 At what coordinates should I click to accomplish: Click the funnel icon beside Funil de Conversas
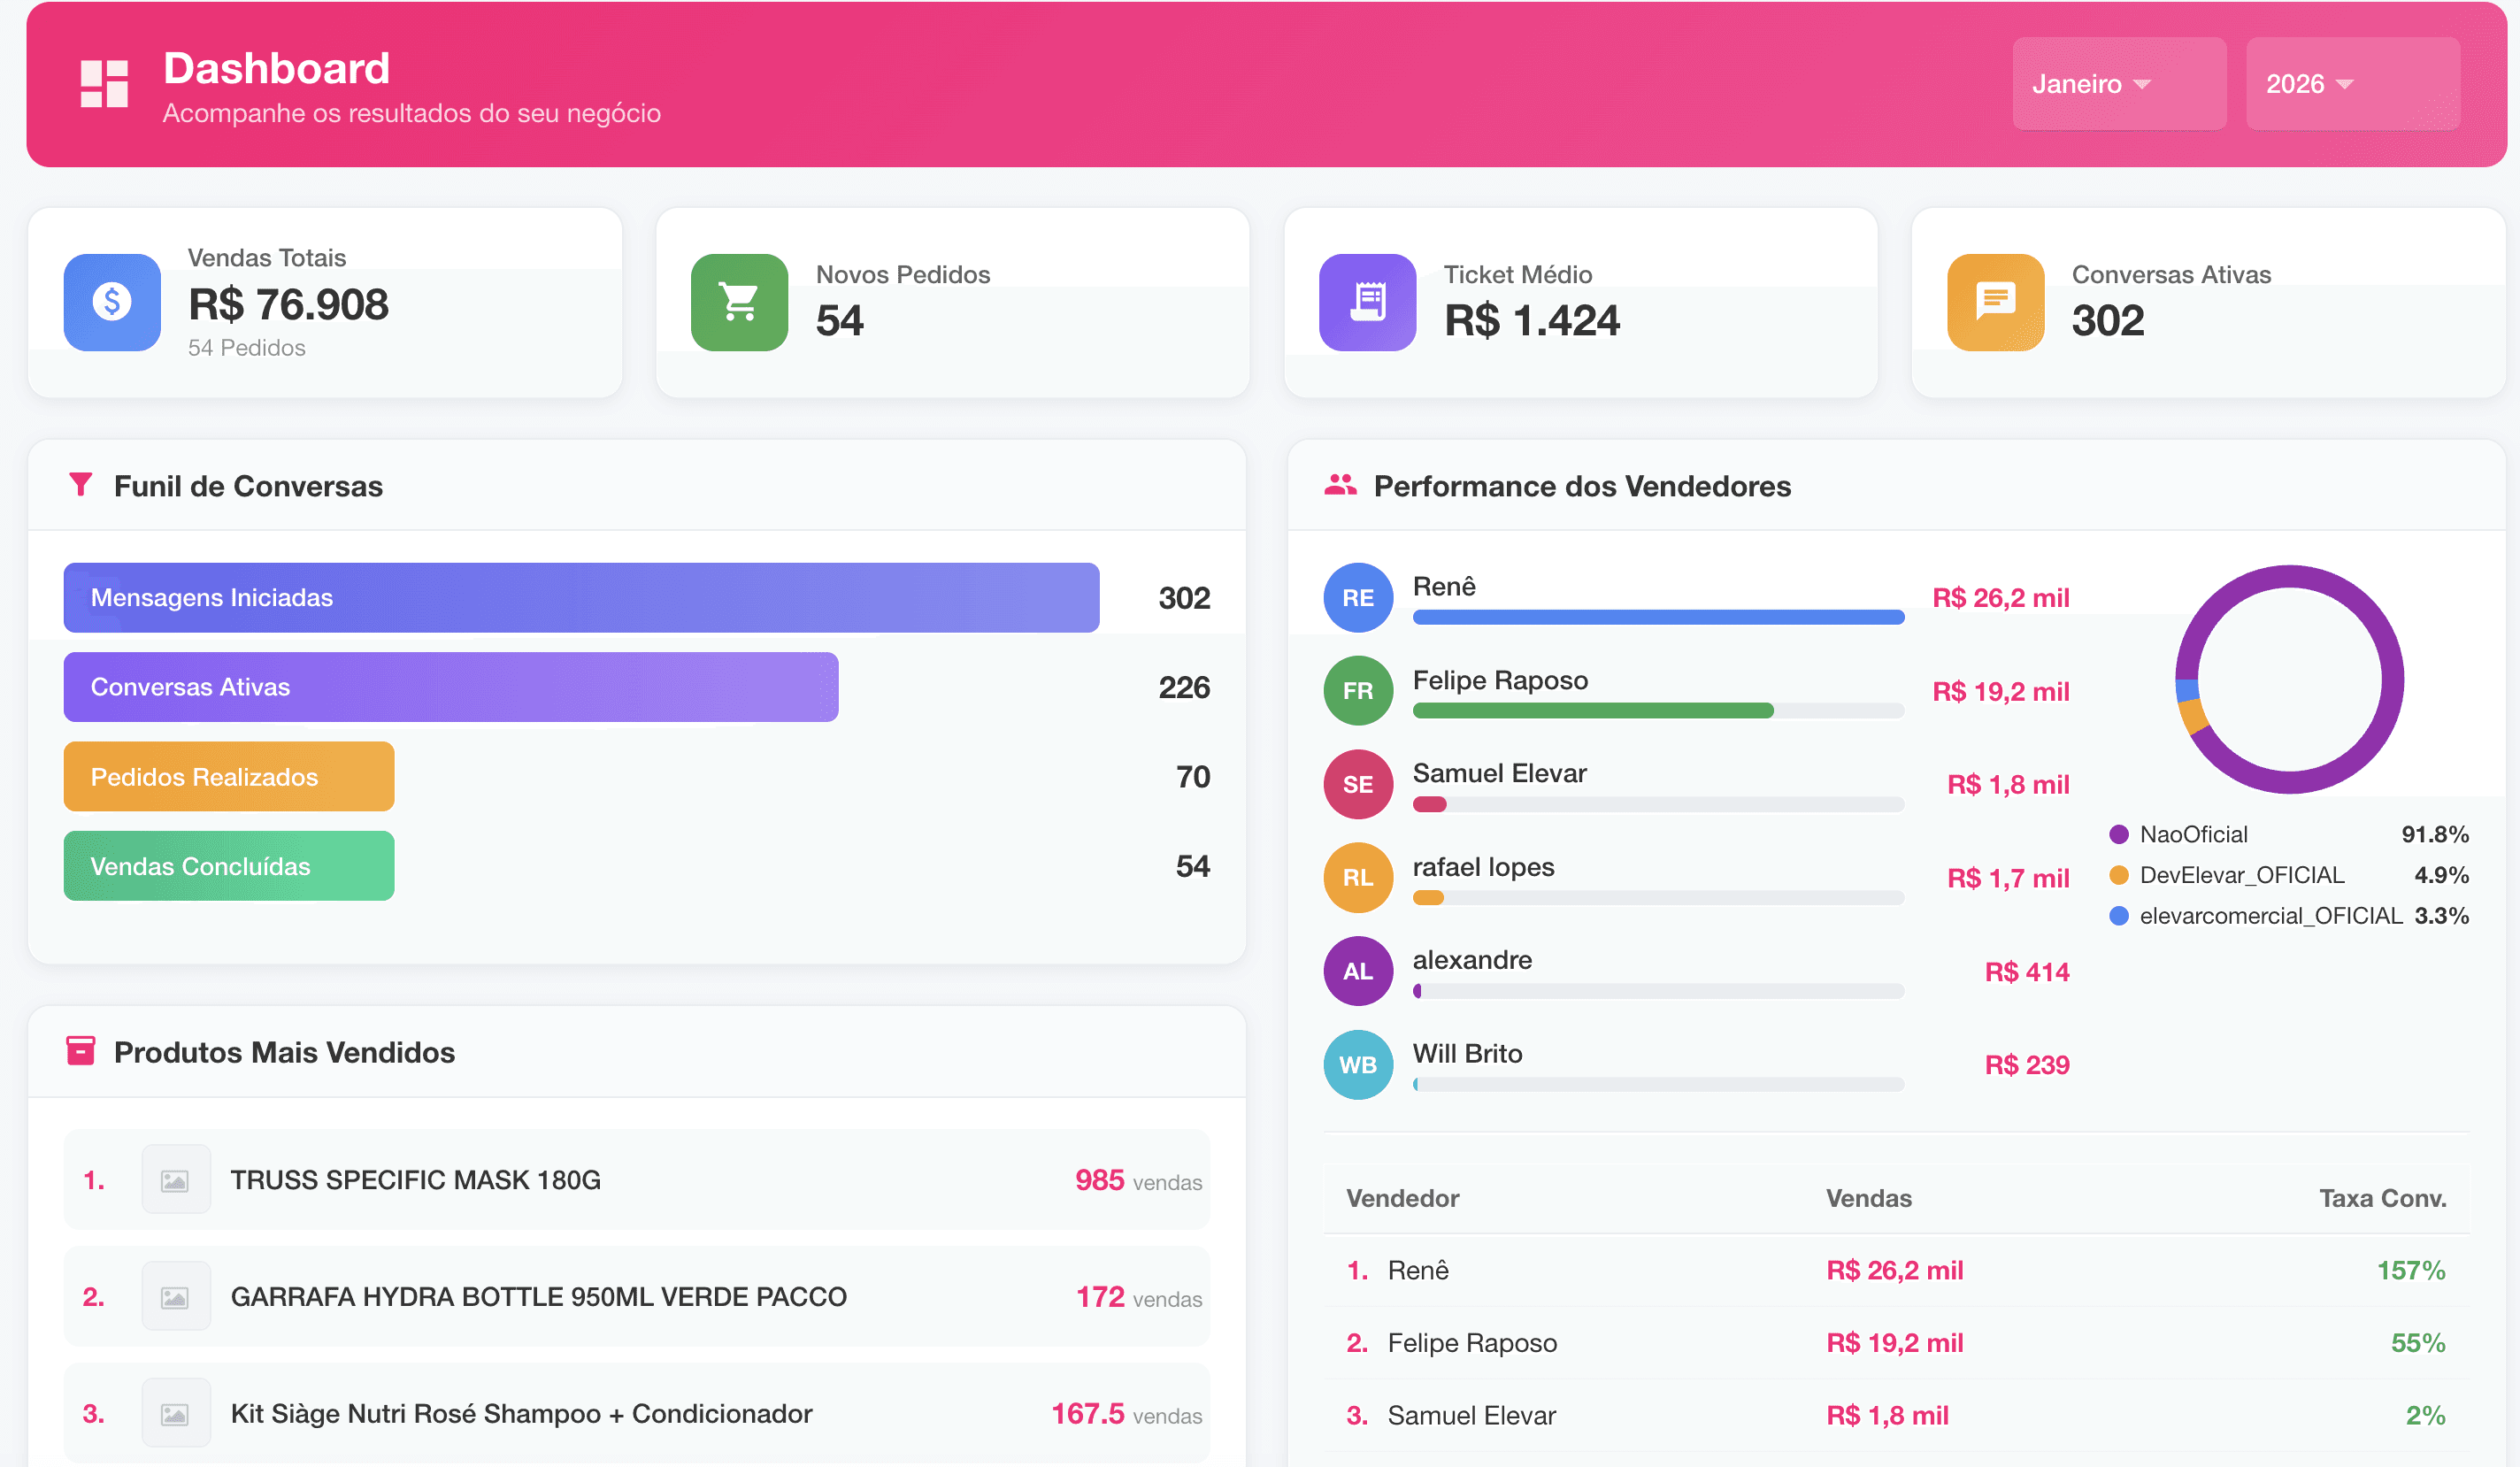(x=81, y=485)
